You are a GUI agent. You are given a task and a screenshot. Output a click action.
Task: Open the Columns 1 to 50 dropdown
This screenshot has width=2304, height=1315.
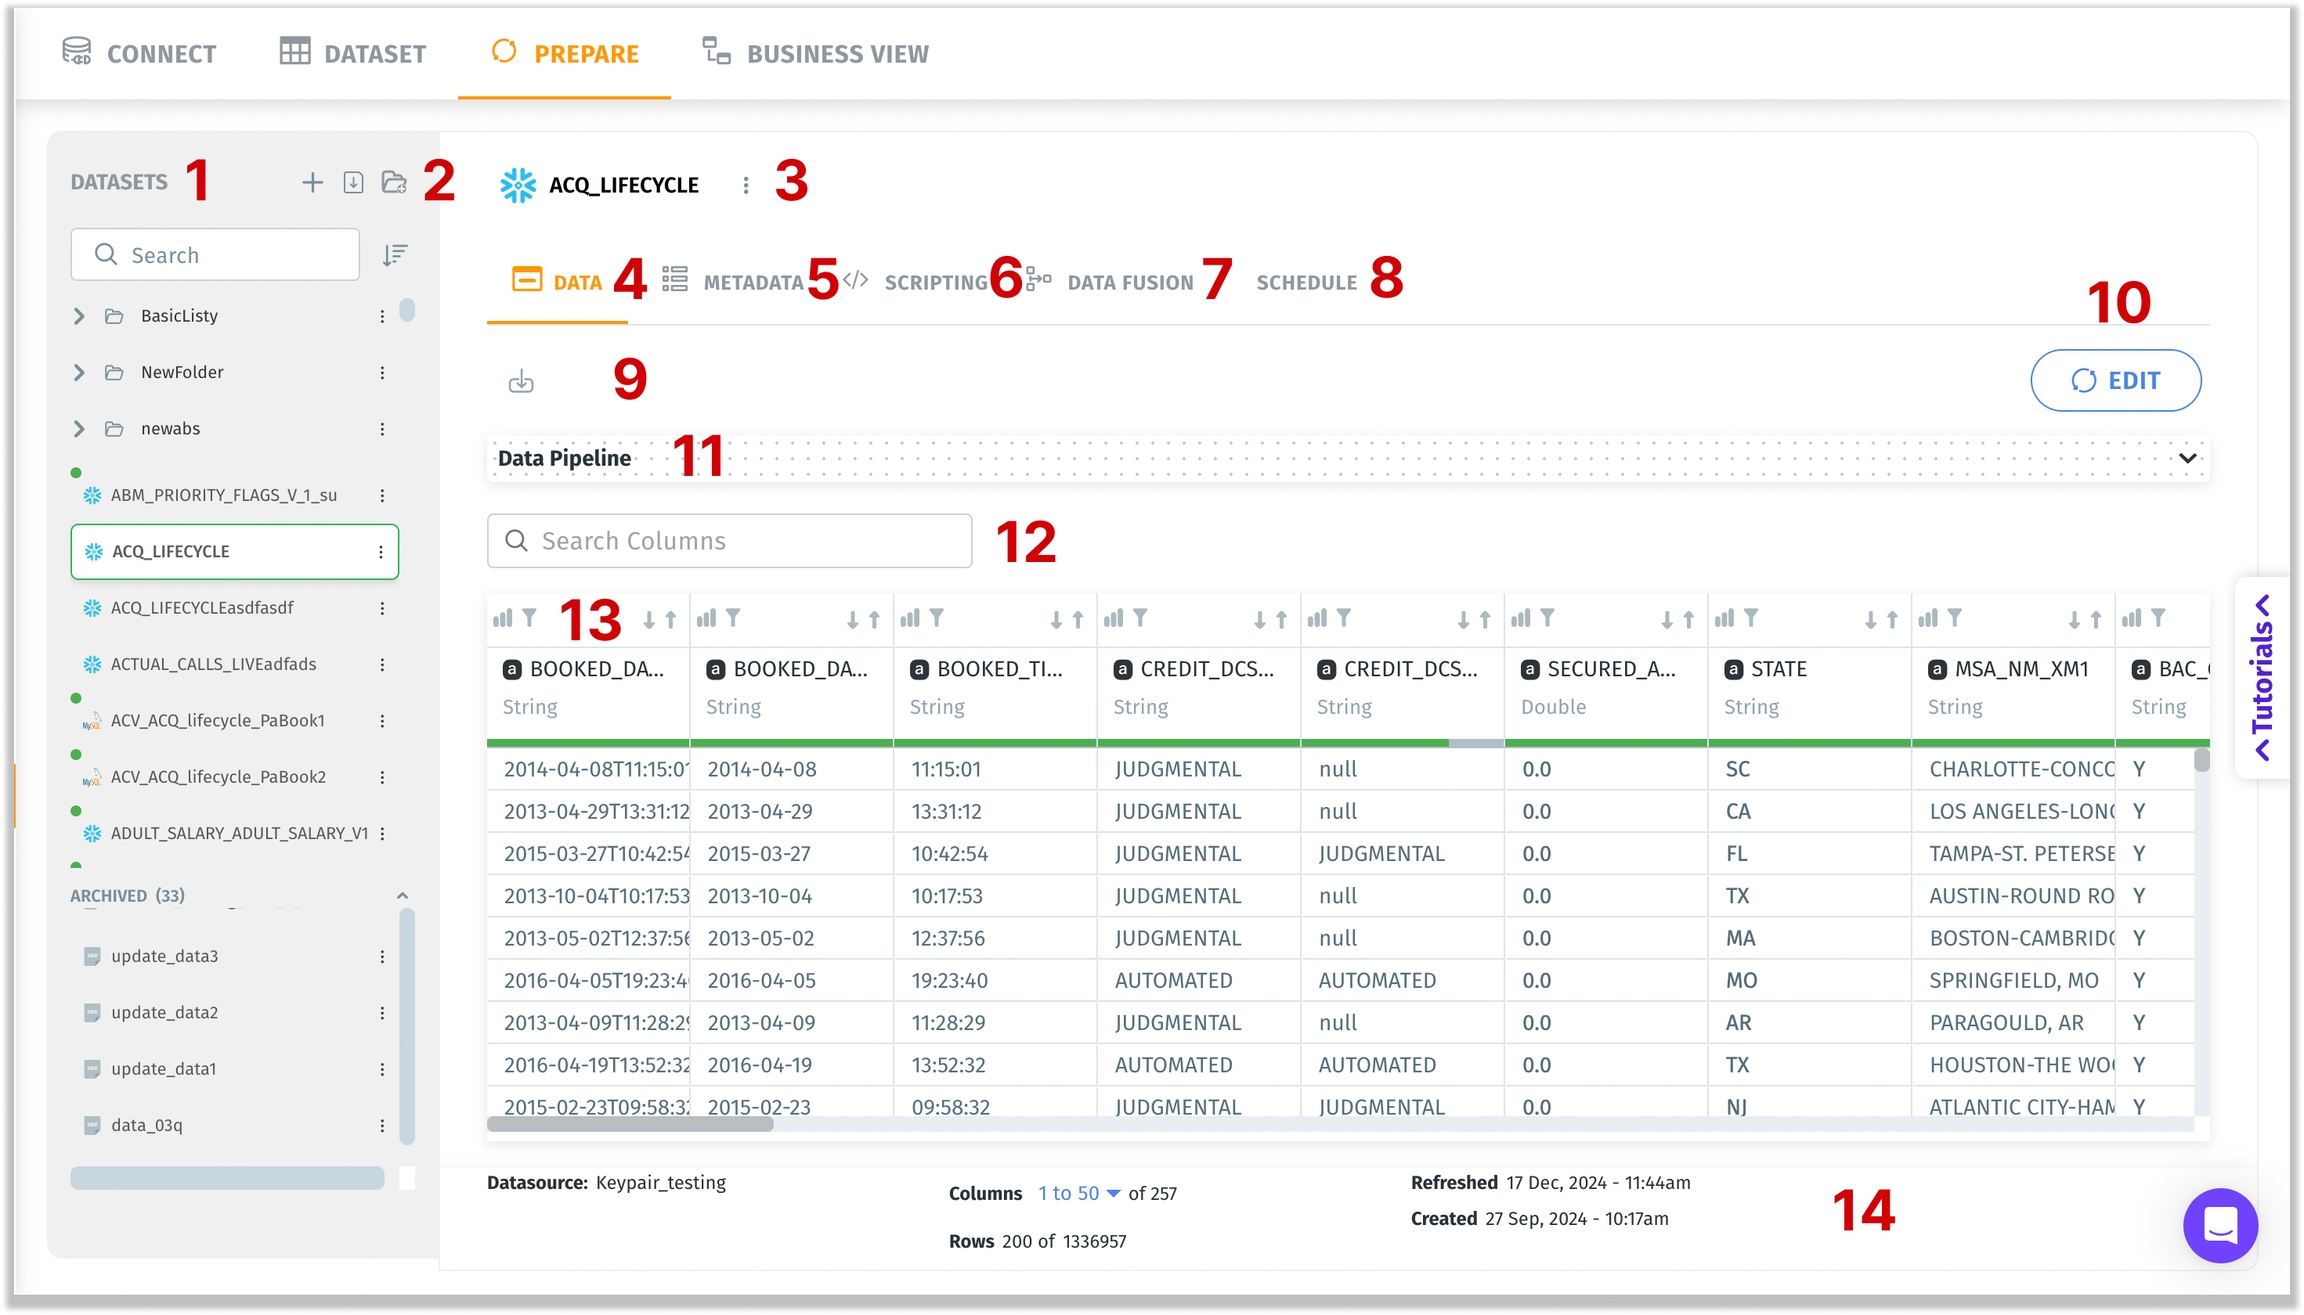pyautogui.click(x=1080, y=1193)
